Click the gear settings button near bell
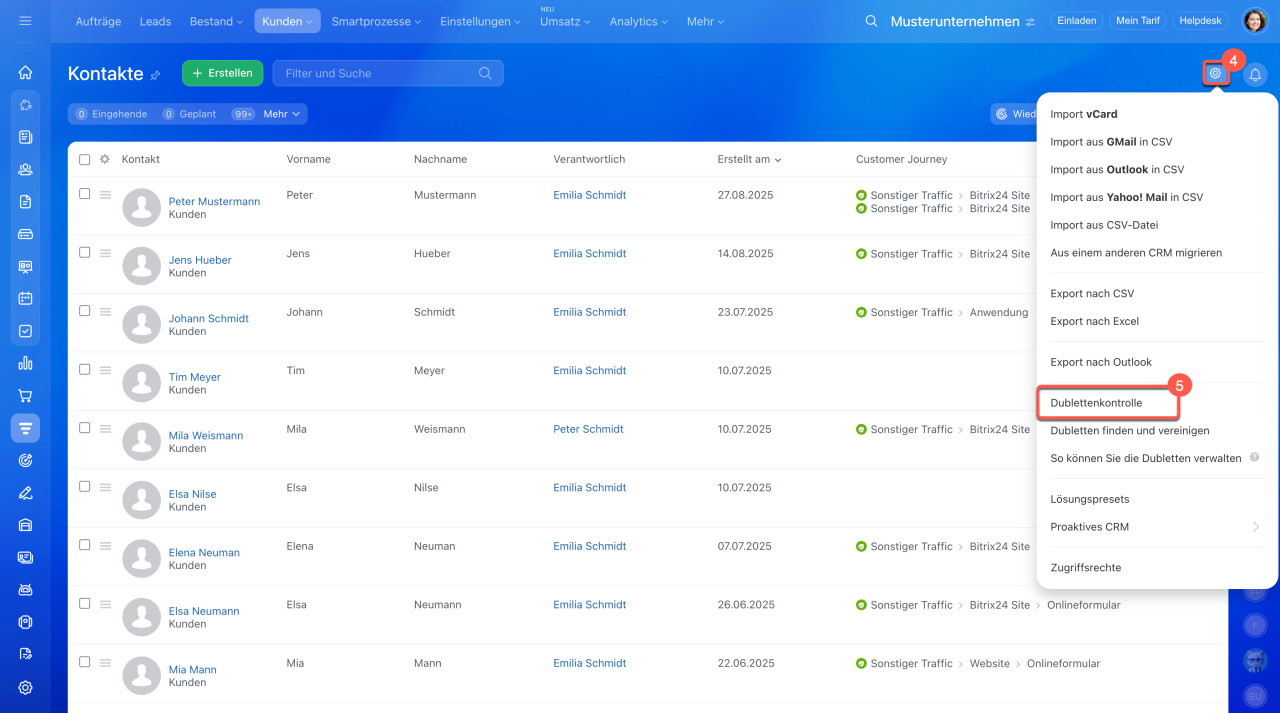 coord(1215,73)
